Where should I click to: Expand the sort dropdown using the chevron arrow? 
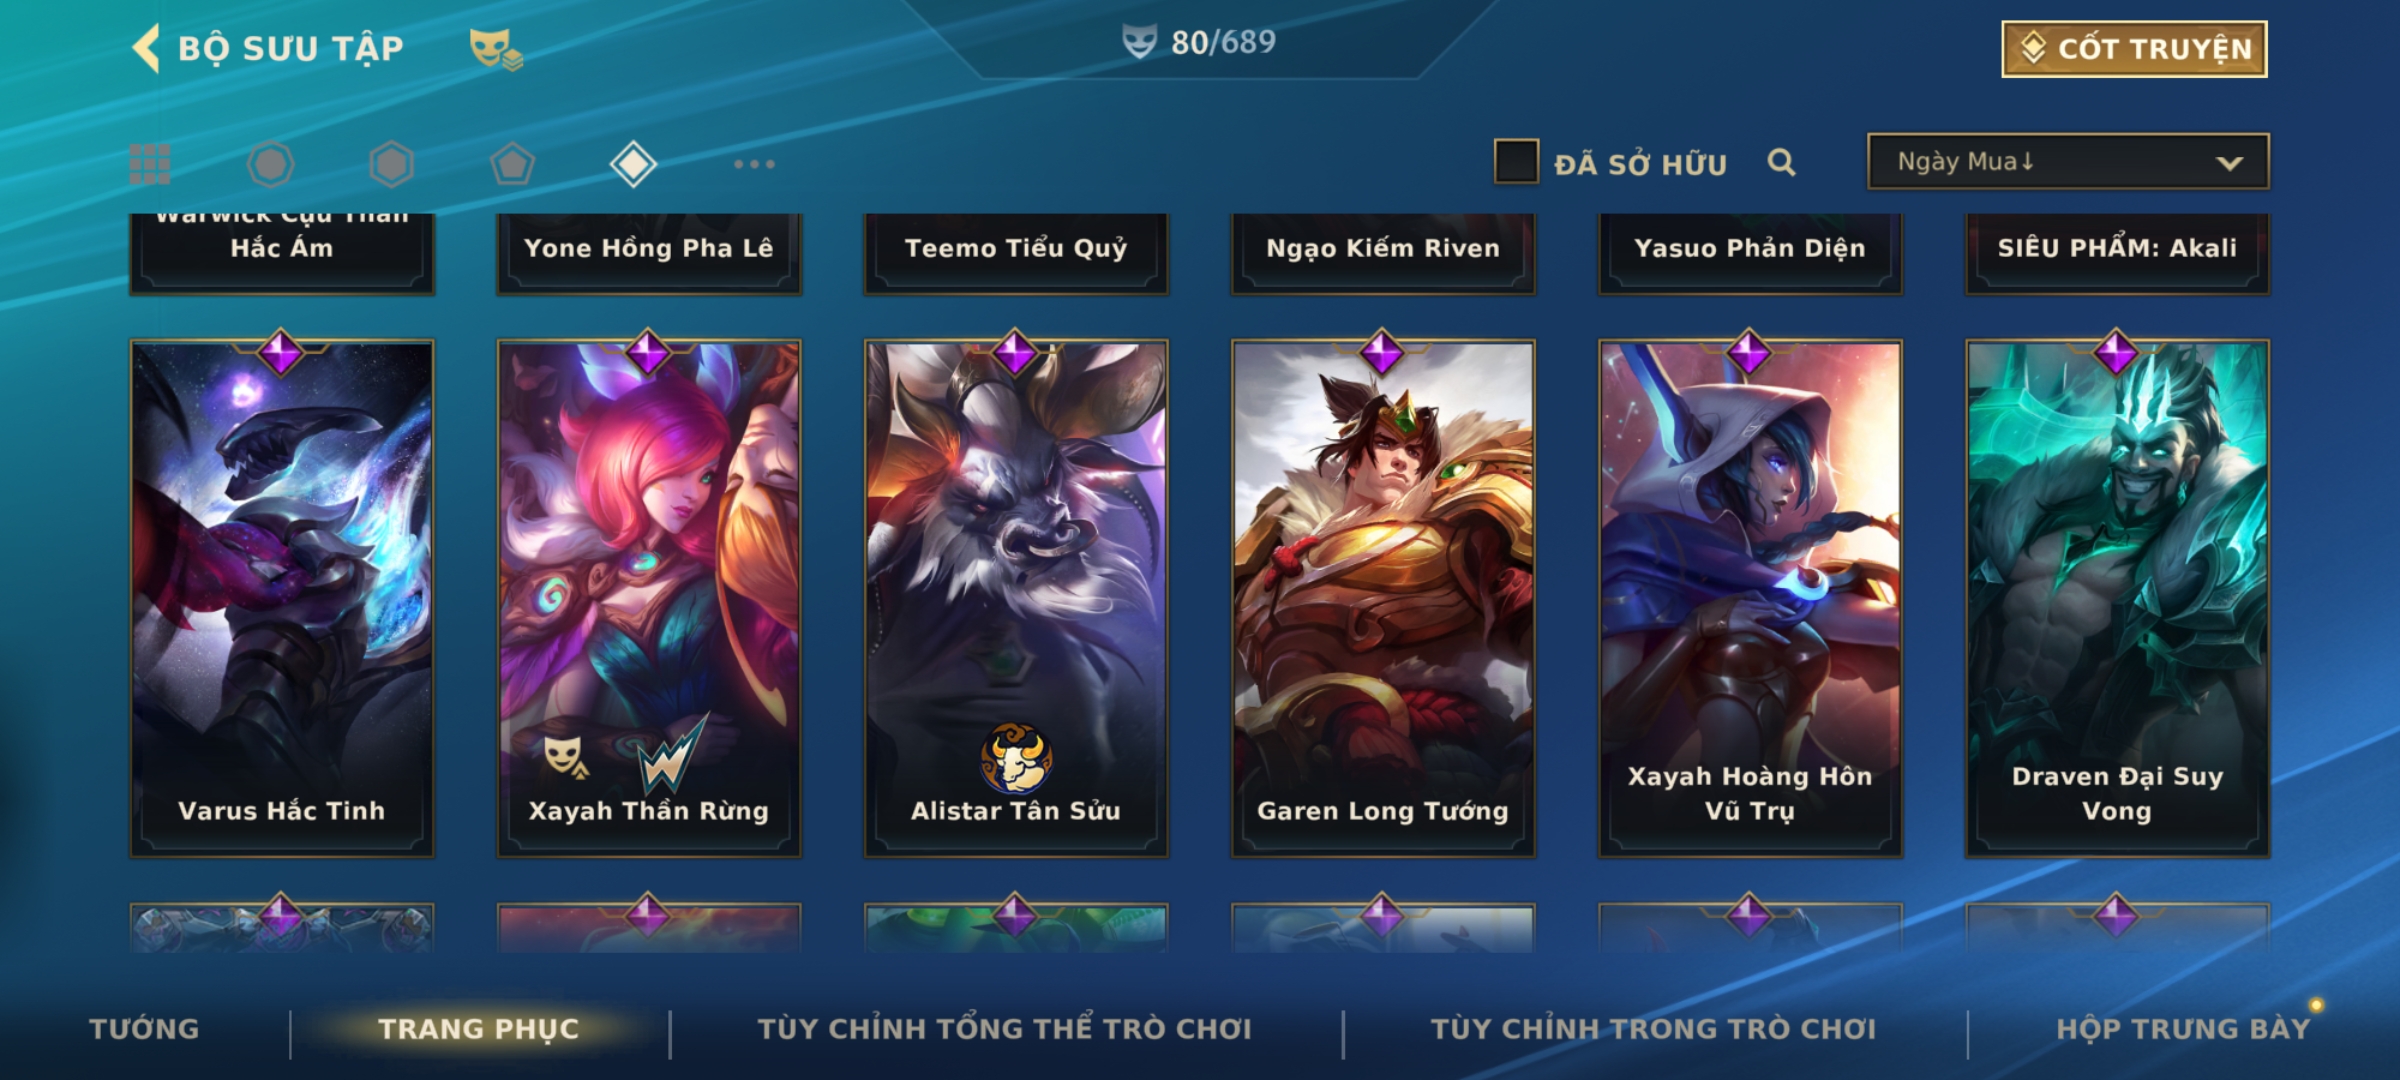click(2229, 163)
